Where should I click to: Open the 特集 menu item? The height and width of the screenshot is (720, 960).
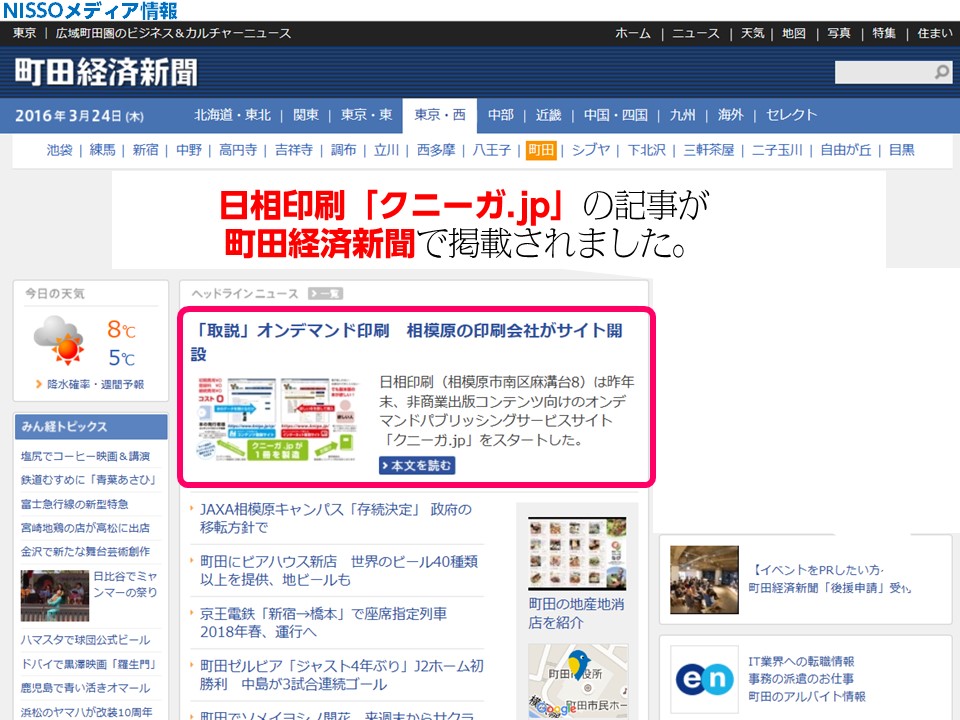(884, 33)
